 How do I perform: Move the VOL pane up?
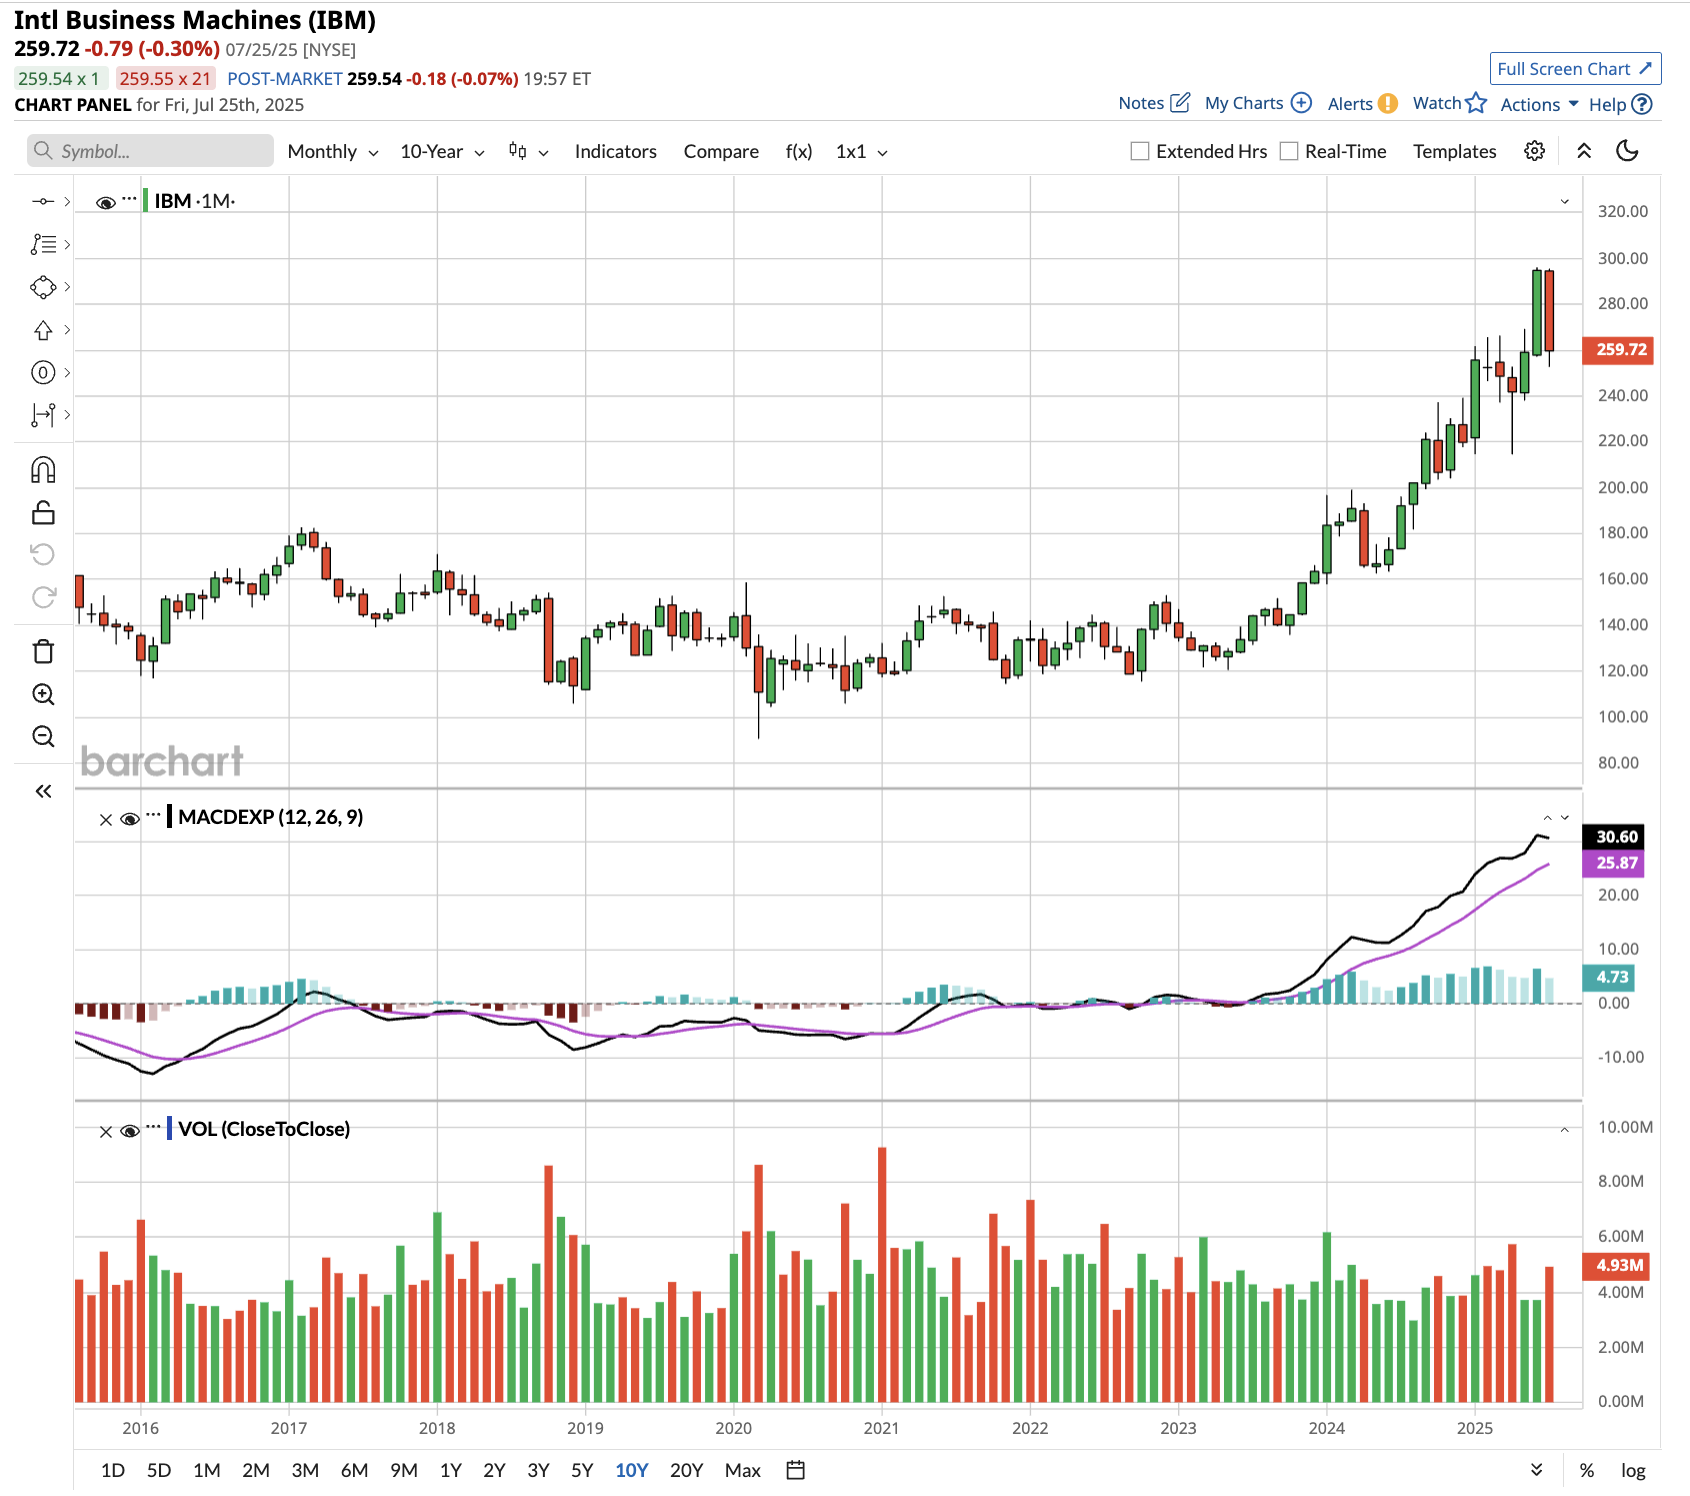pos(1565,1130)
